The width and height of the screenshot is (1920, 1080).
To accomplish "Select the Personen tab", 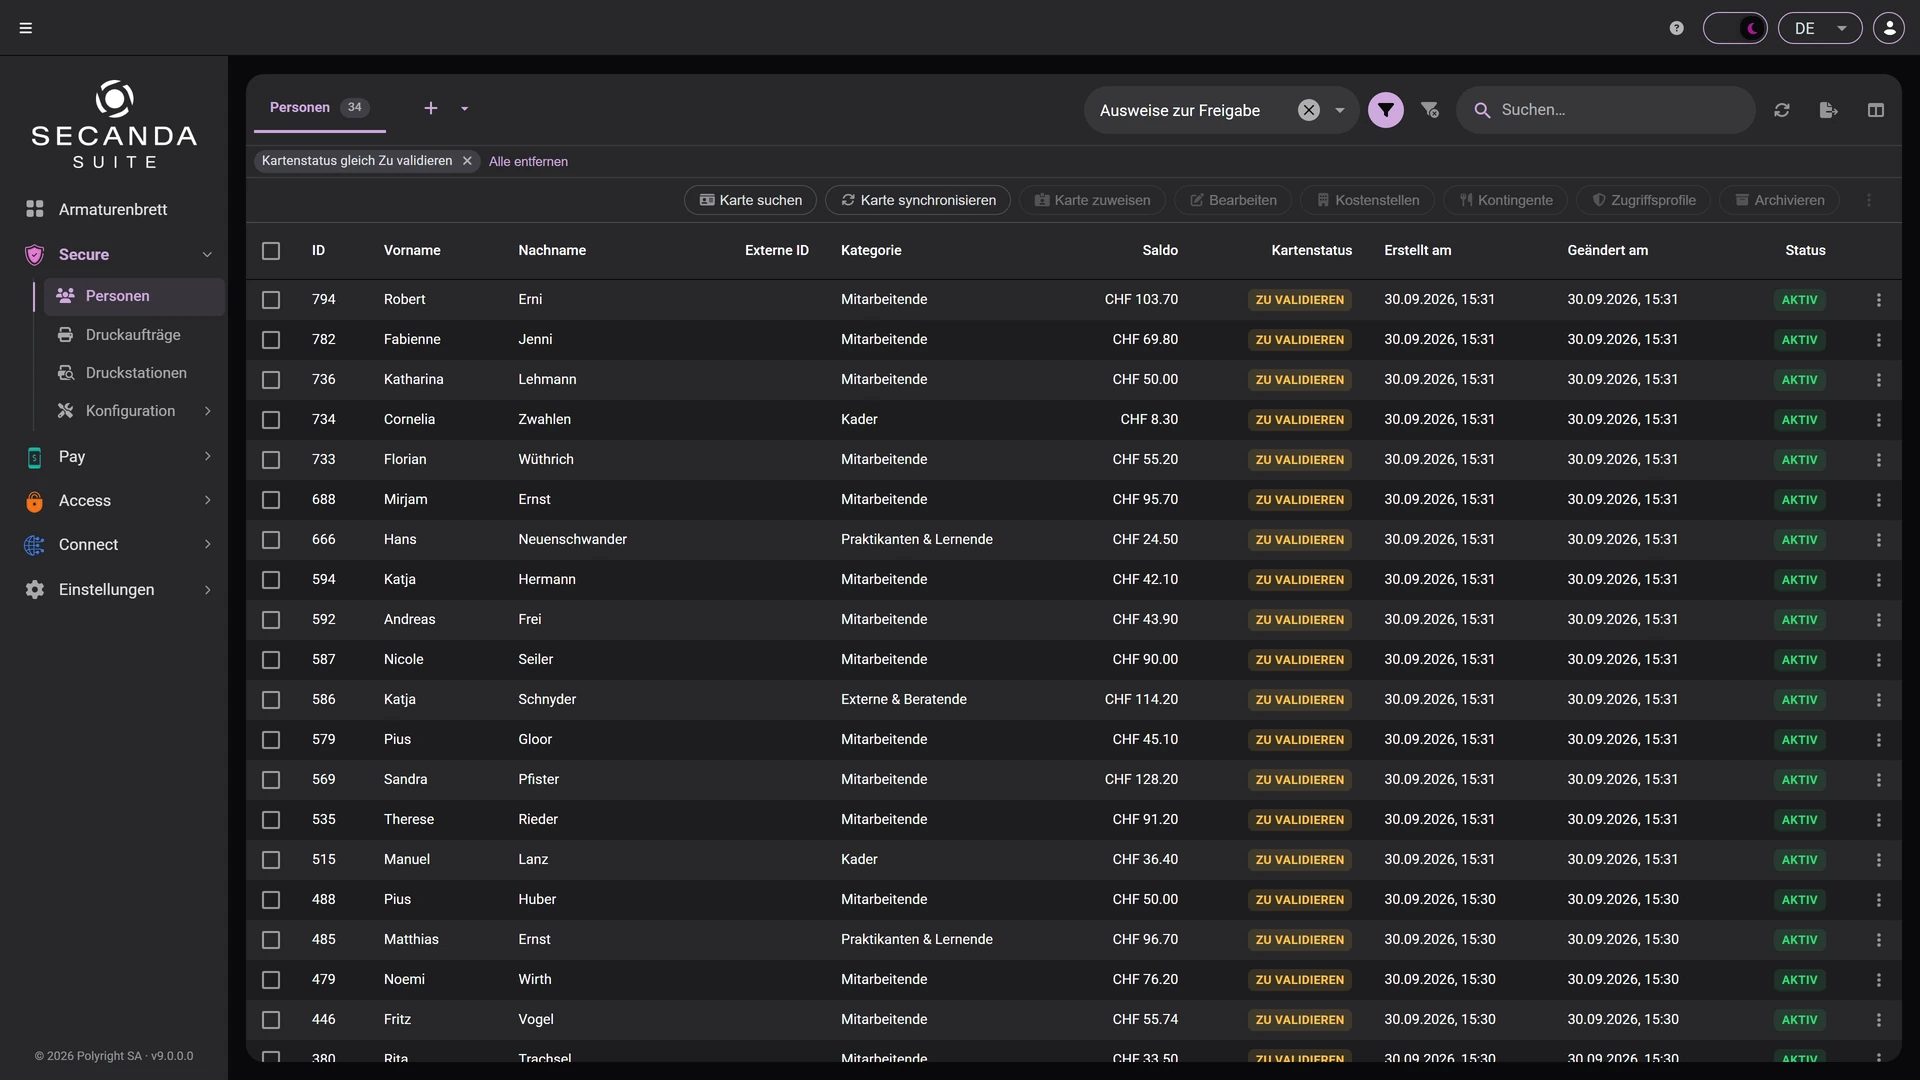I will click(320, 108).
